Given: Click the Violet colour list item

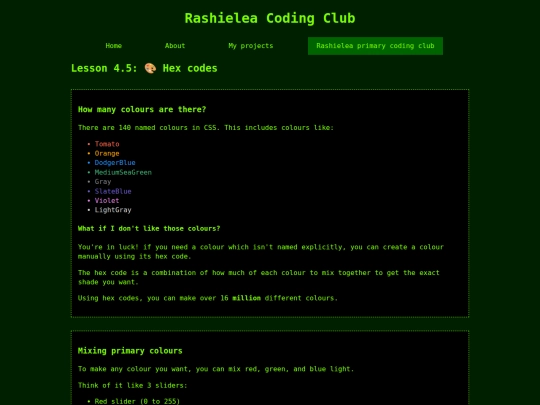Looking at the screenshot, I should (x=107, y=200).
